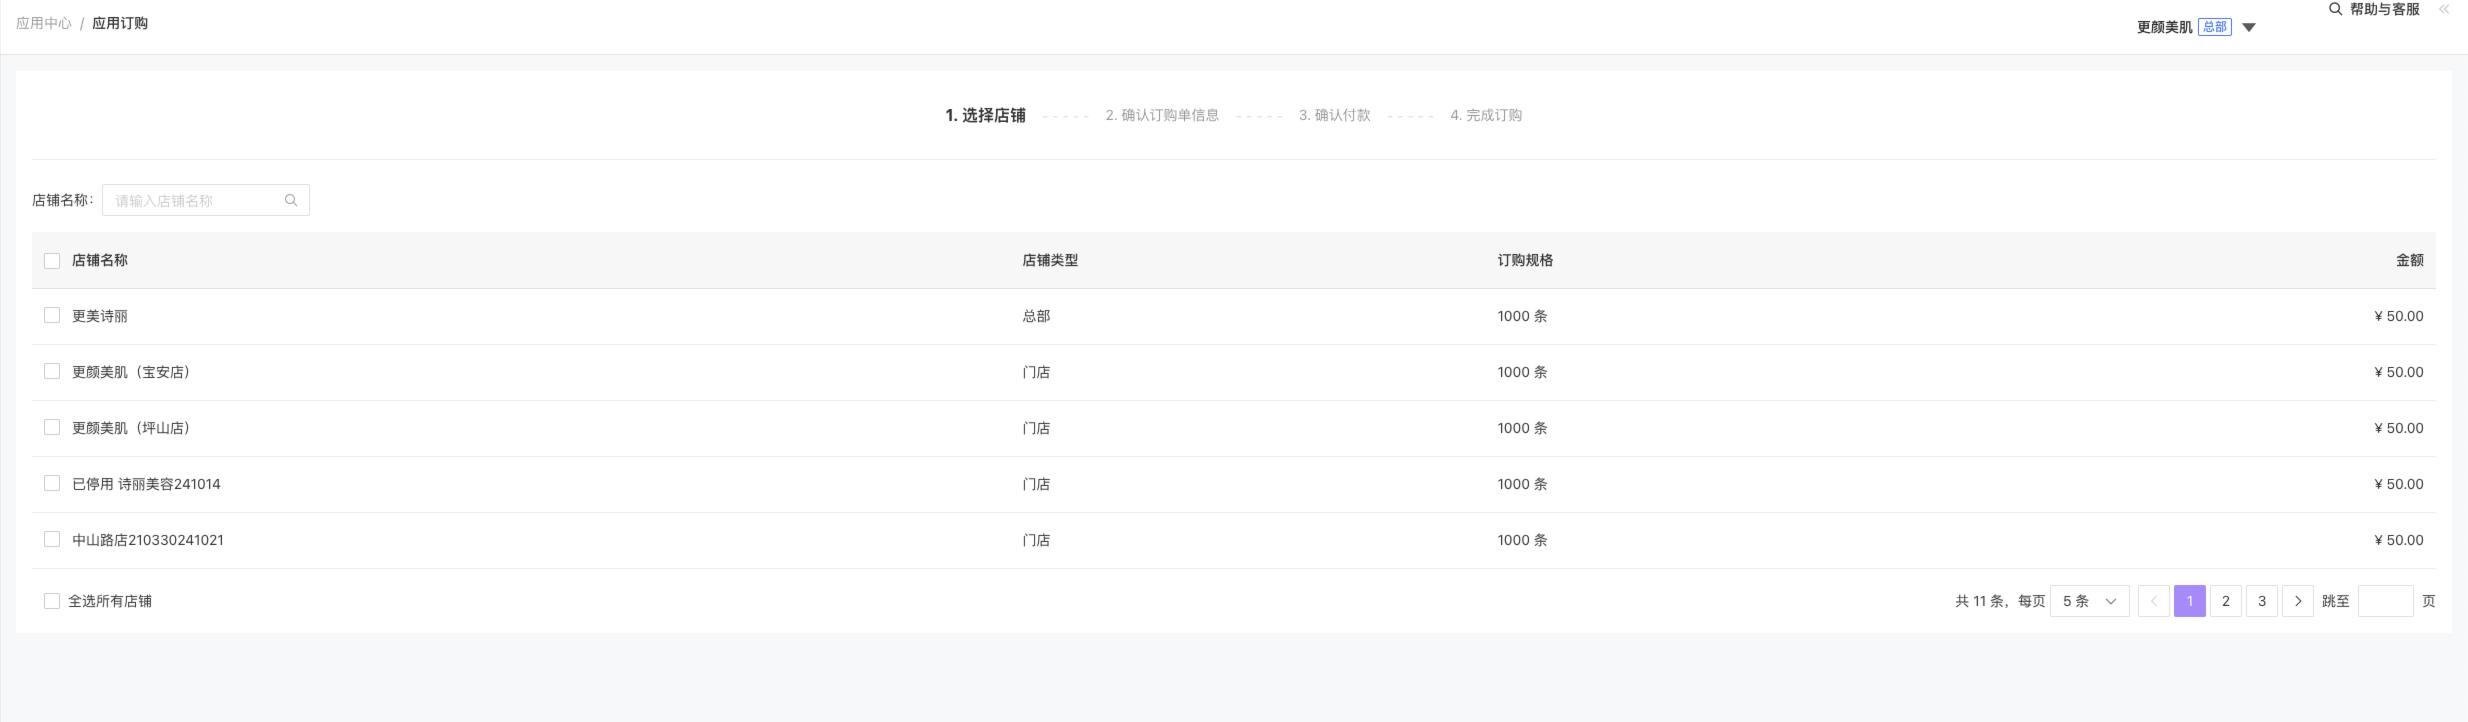Image resolution: width=2468 pixels, height=722 pixels.
Task: Click the 跳至 page number input box
Action: (2385, 601)
